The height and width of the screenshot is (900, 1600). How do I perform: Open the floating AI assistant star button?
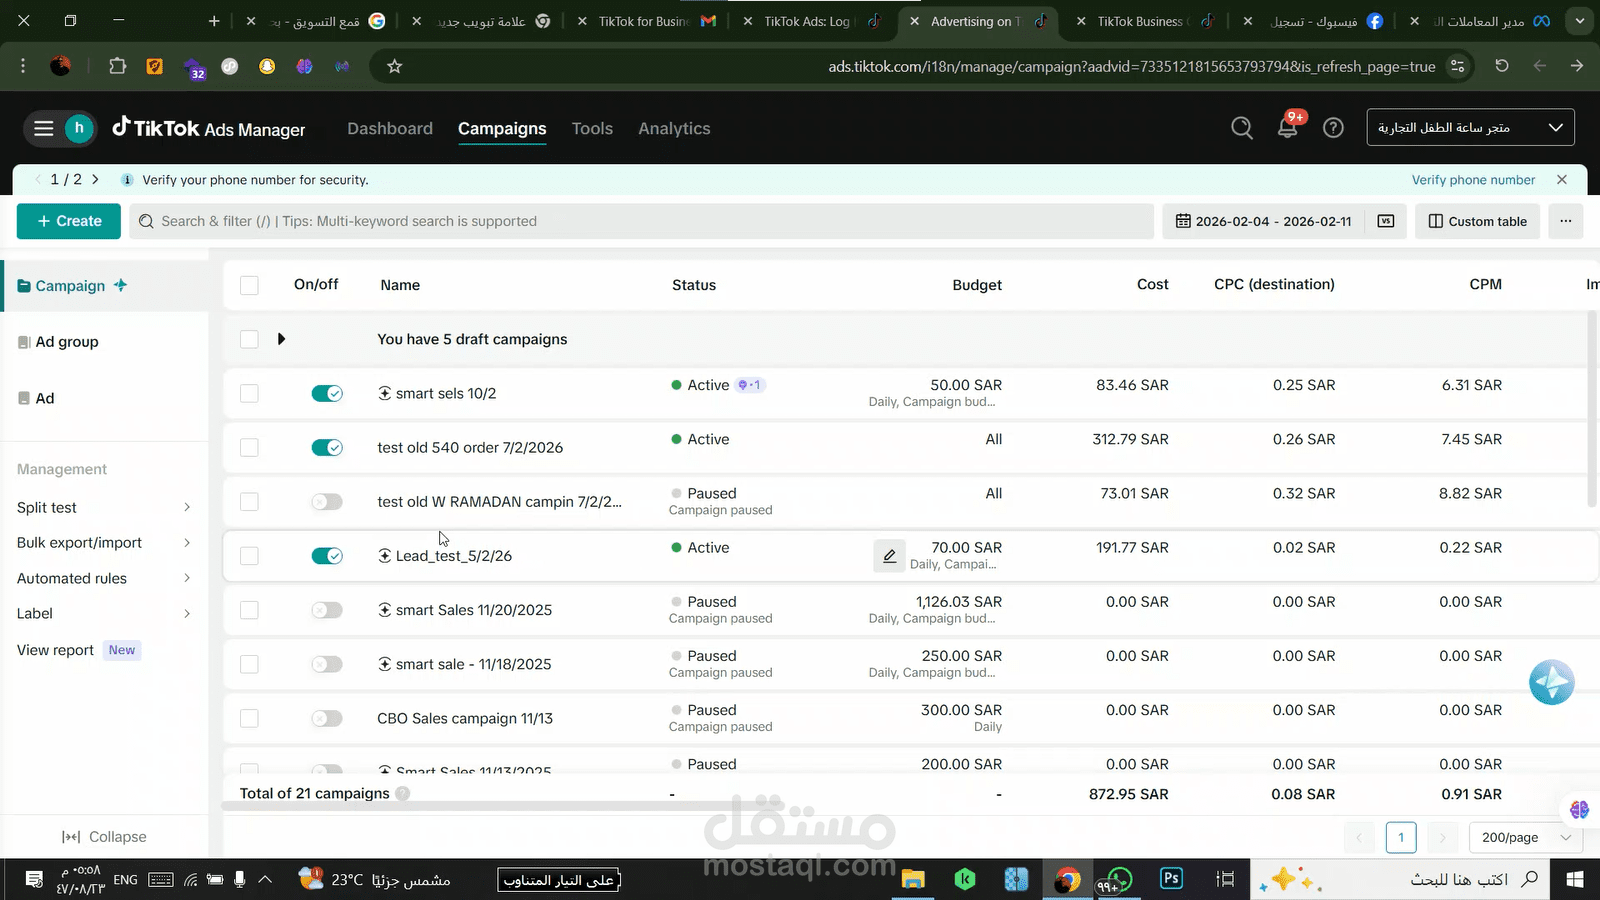[1552, 682]
